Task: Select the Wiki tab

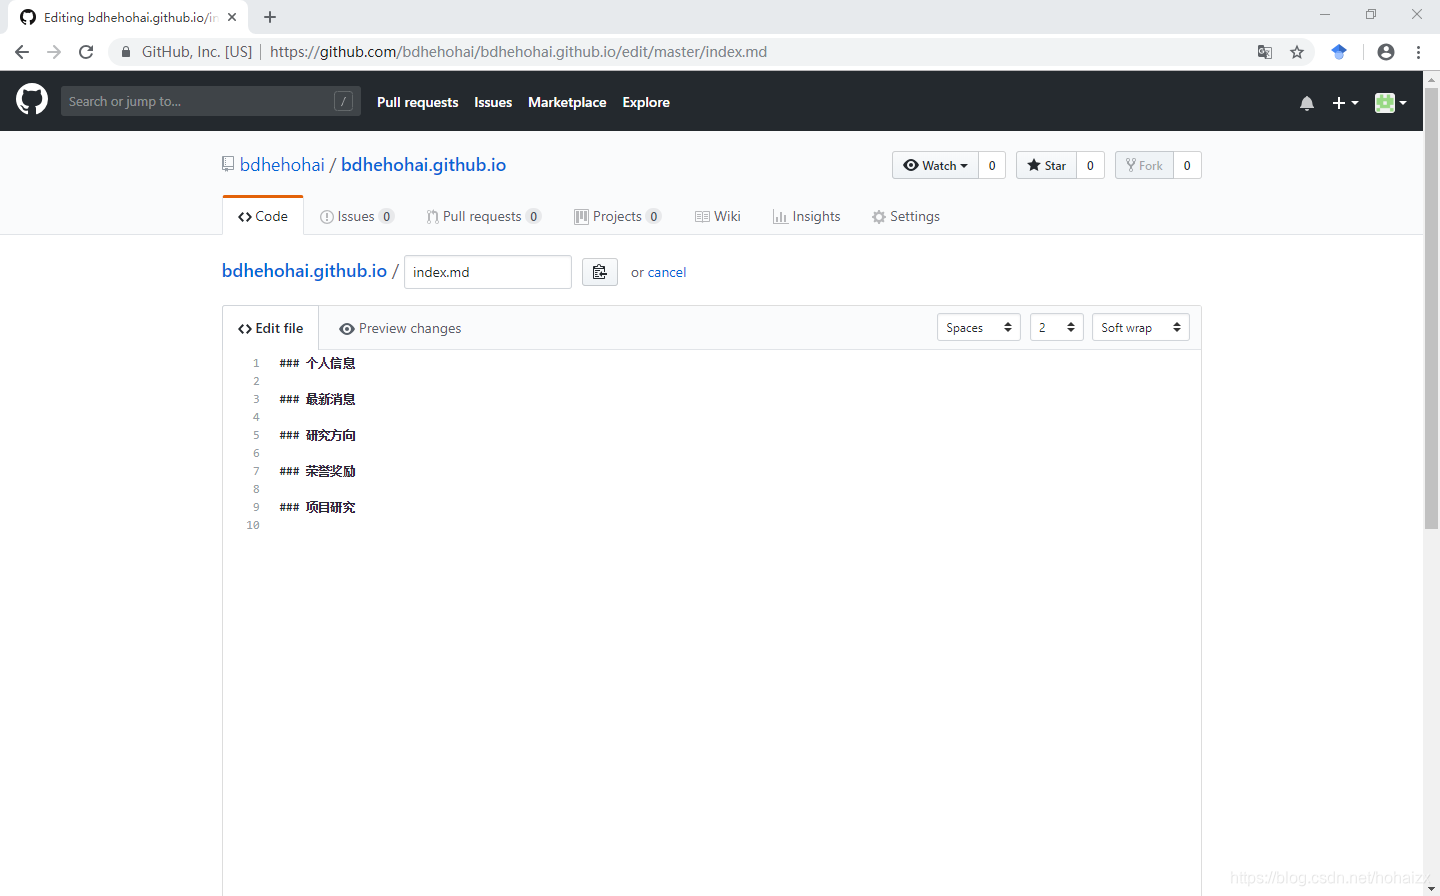Action: [x=718, y=216]
